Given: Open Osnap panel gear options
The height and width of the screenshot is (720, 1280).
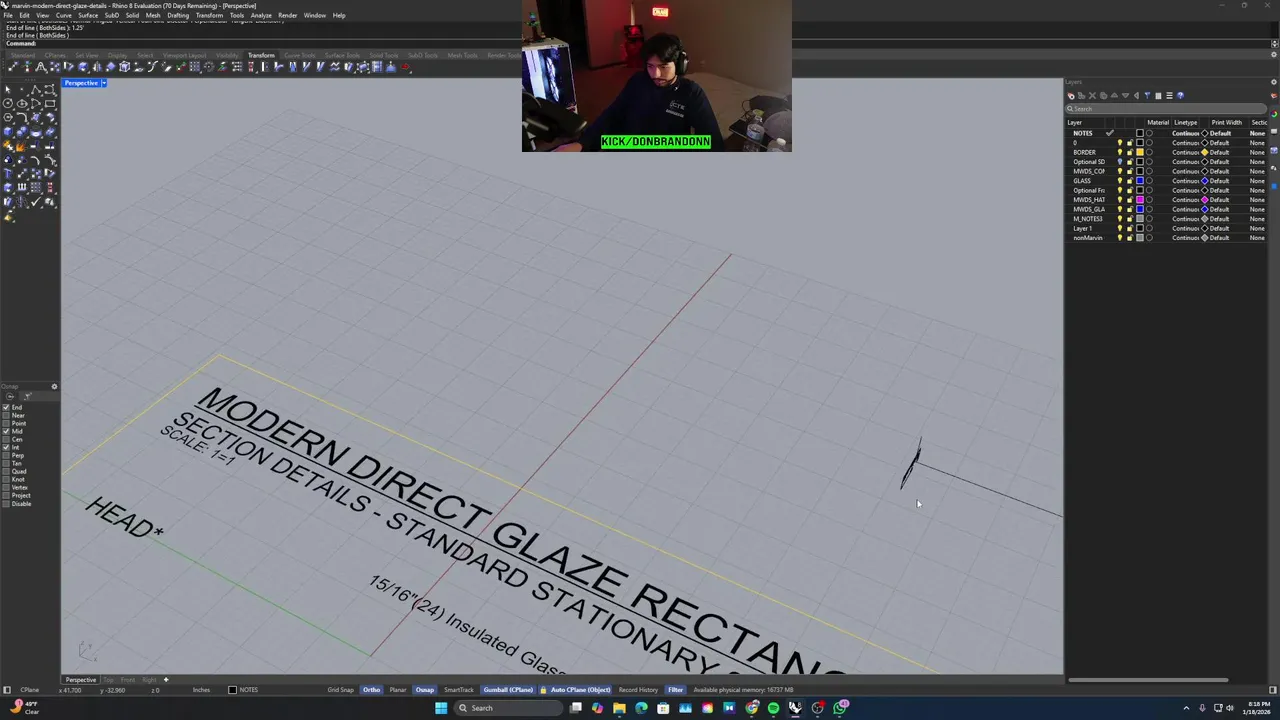Looking at the screenshot, I should (54, 387).
